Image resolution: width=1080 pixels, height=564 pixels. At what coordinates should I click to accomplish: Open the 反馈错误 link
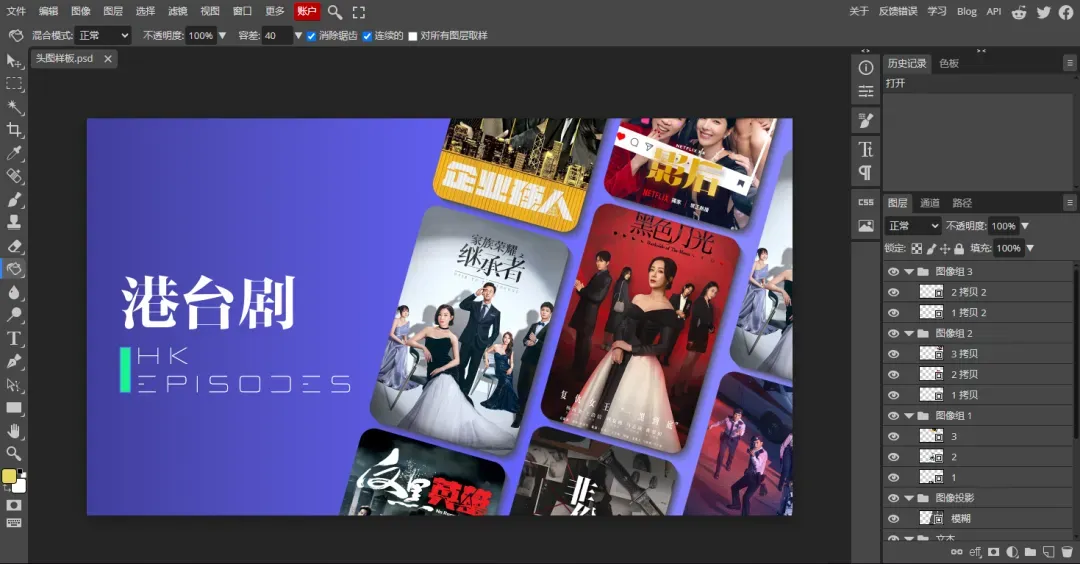coord(898,11)
